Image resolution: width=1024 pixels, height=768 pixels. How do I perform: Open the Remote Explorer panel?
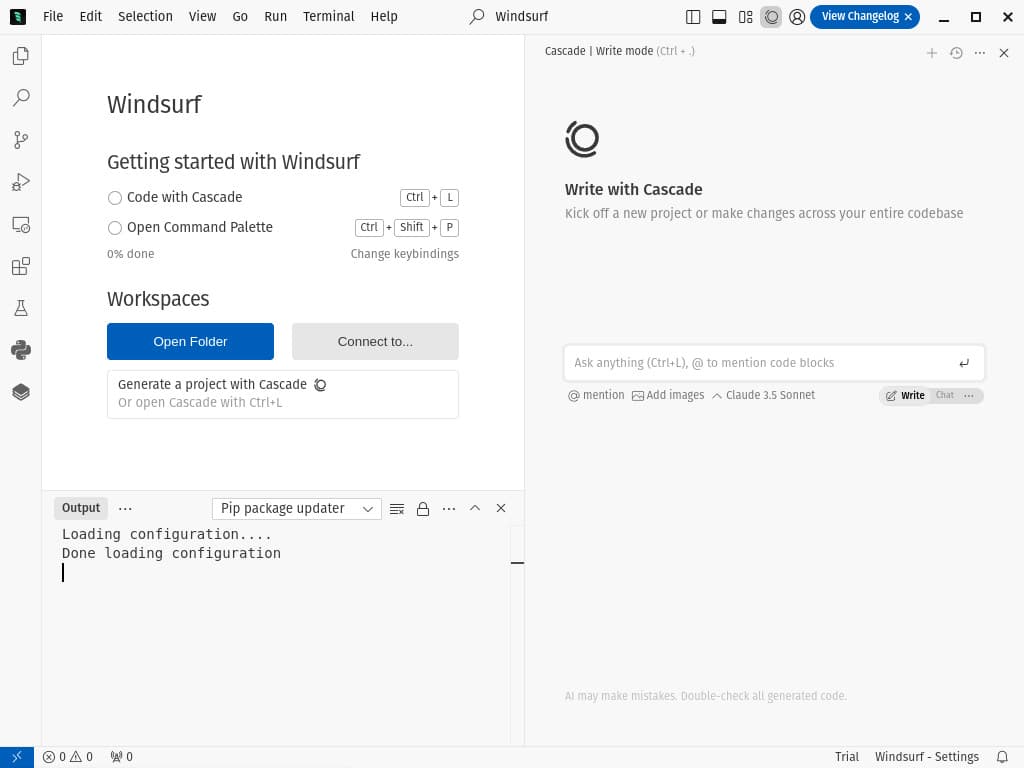[x=20, y=224]
